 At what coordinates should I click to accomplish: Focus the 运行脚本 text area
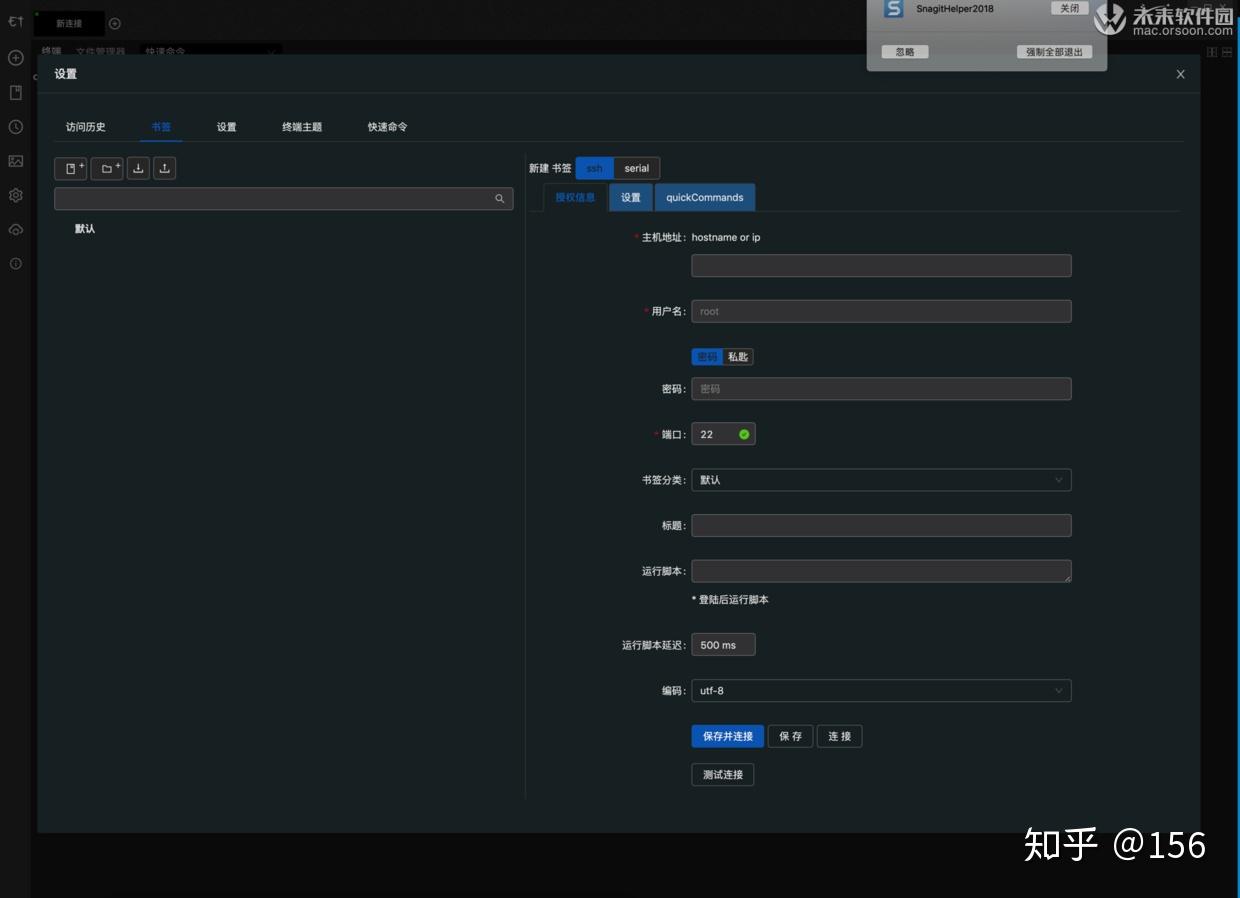coord(881,571)
